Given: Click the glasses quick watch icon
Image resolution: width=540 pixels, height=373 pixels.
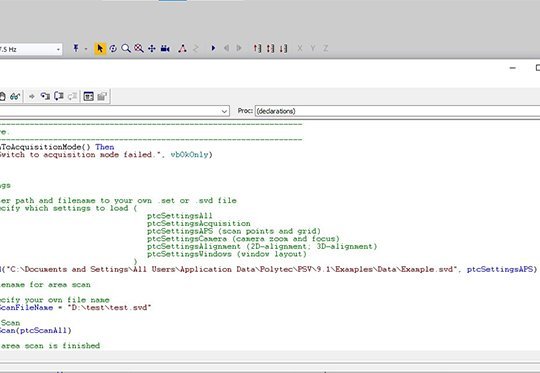Looking at the screenshot, I should (15, 96).
